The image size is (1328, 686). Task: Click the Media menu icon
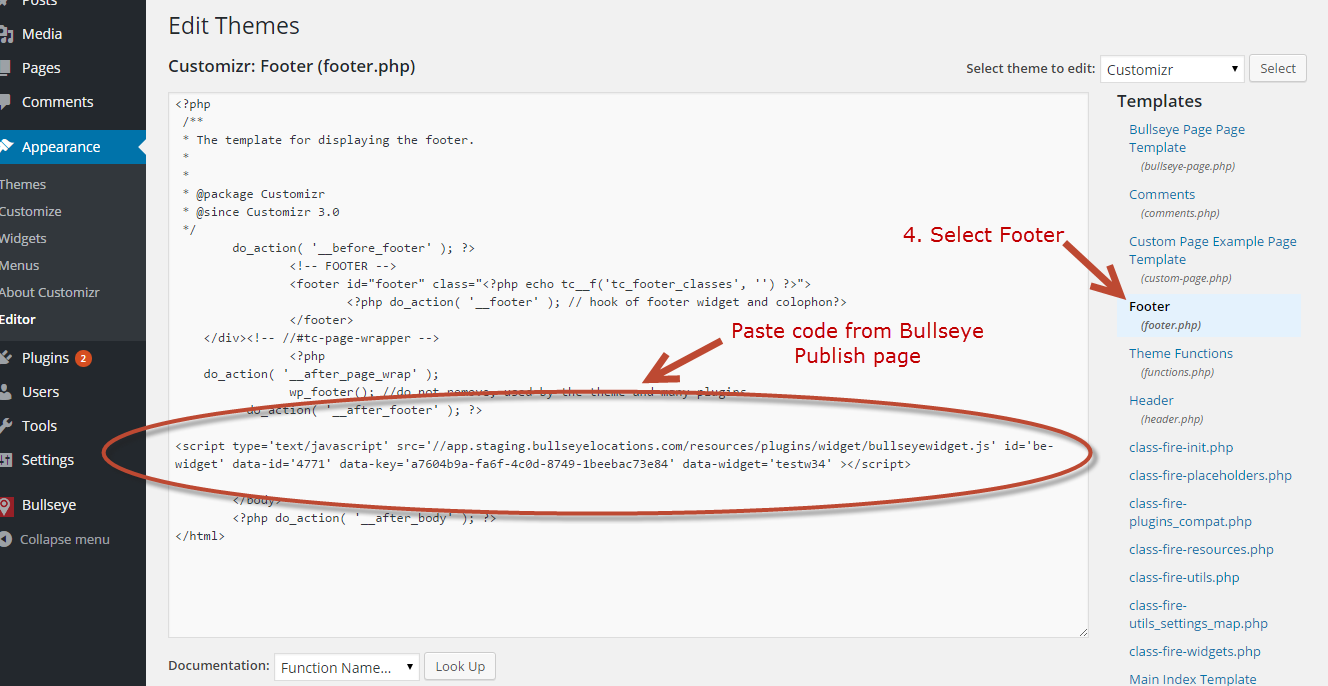6,34
